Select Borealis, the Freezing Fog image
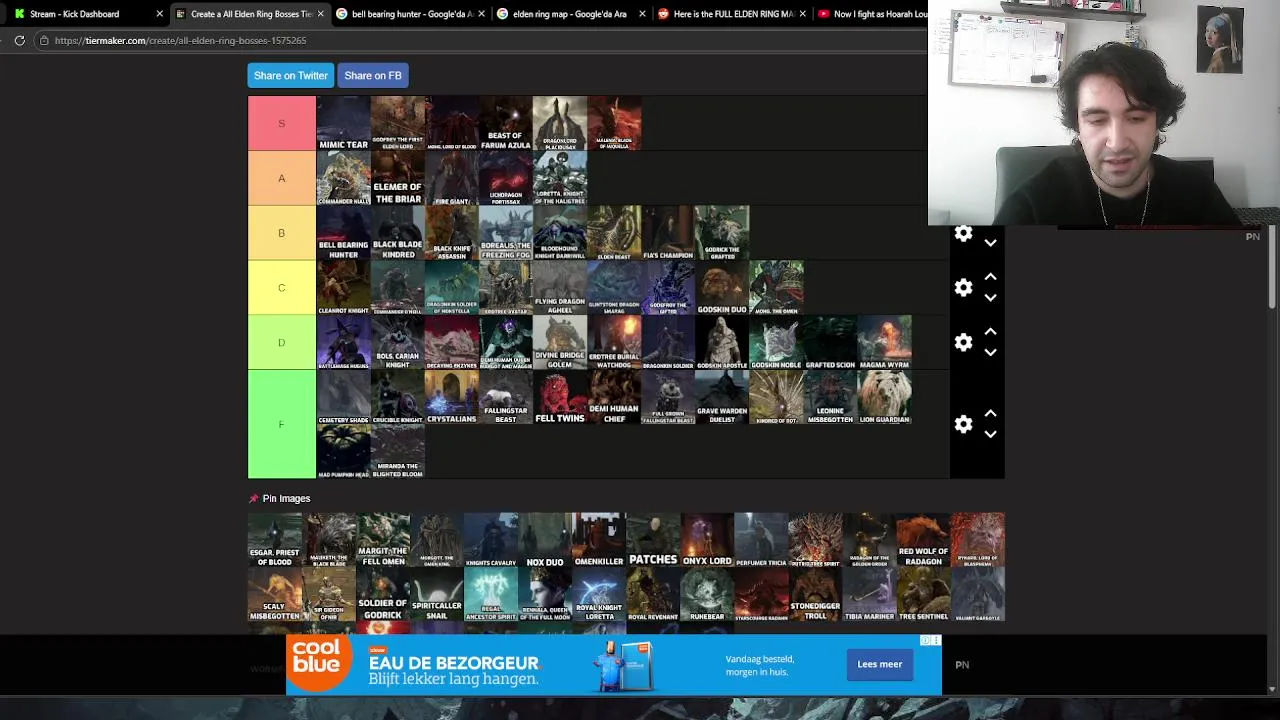 pos(505,233)
